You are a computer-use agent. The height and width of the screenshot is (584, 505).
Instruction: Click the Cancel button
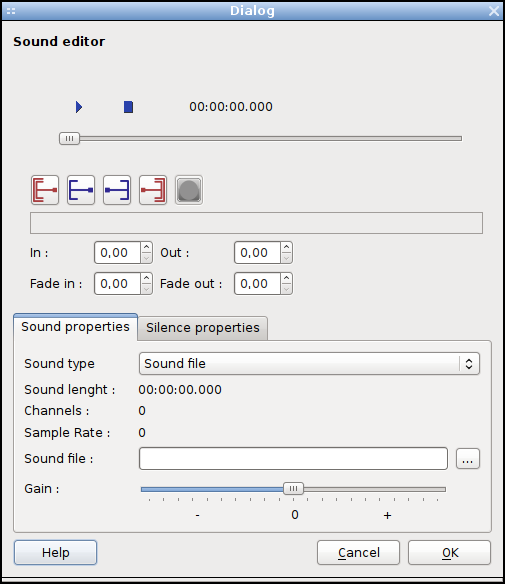pos(358,552)
